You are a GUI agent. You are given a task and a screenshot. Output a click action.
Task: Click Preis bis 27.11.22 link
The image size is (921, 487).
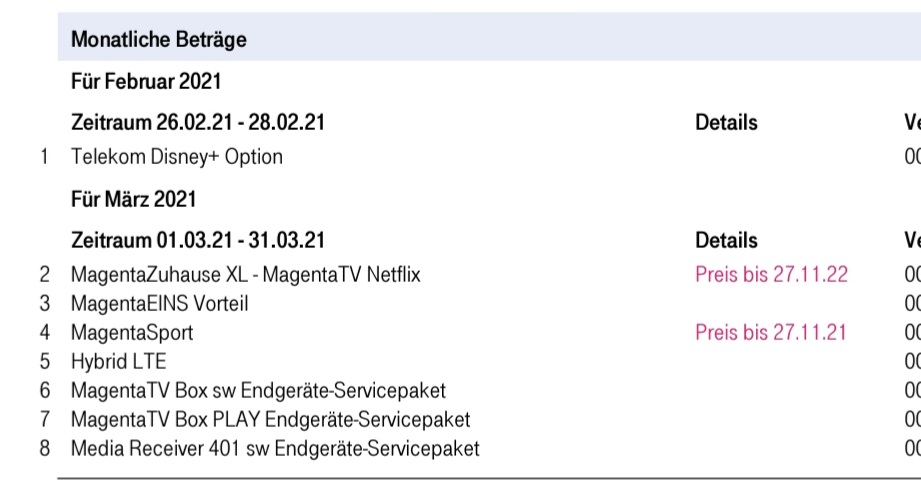point(771,274)
